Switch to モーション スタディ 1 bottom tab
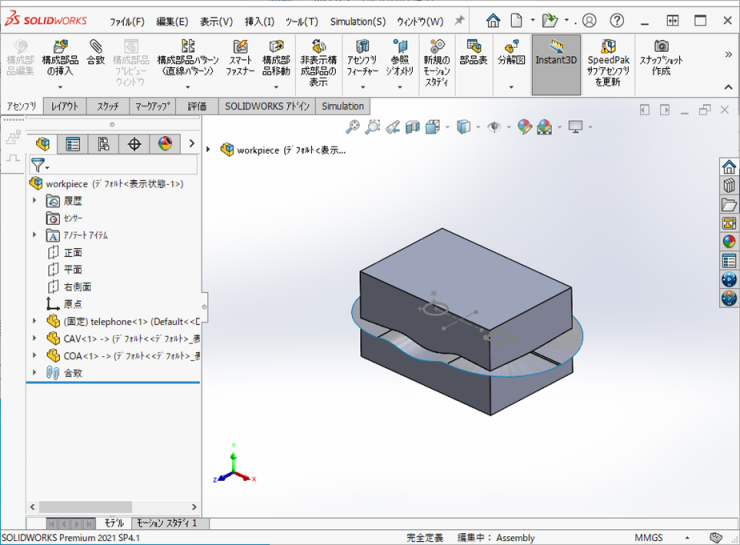This screenshot has width=740, height=545. pyautogui.click(x=166, y=523)
